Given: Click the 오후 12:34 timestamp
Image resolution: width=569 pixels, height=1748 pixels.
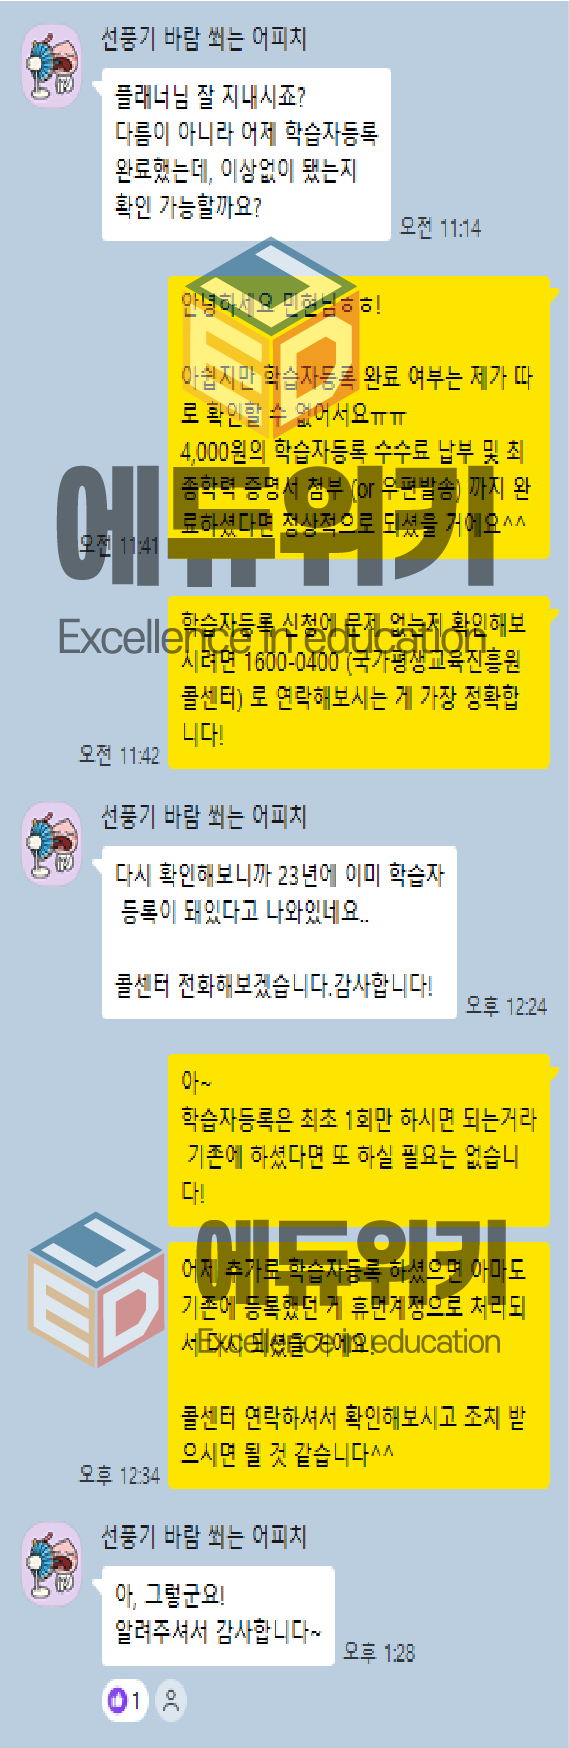Looking at the screenshot, I should (x=119, y=1475).
